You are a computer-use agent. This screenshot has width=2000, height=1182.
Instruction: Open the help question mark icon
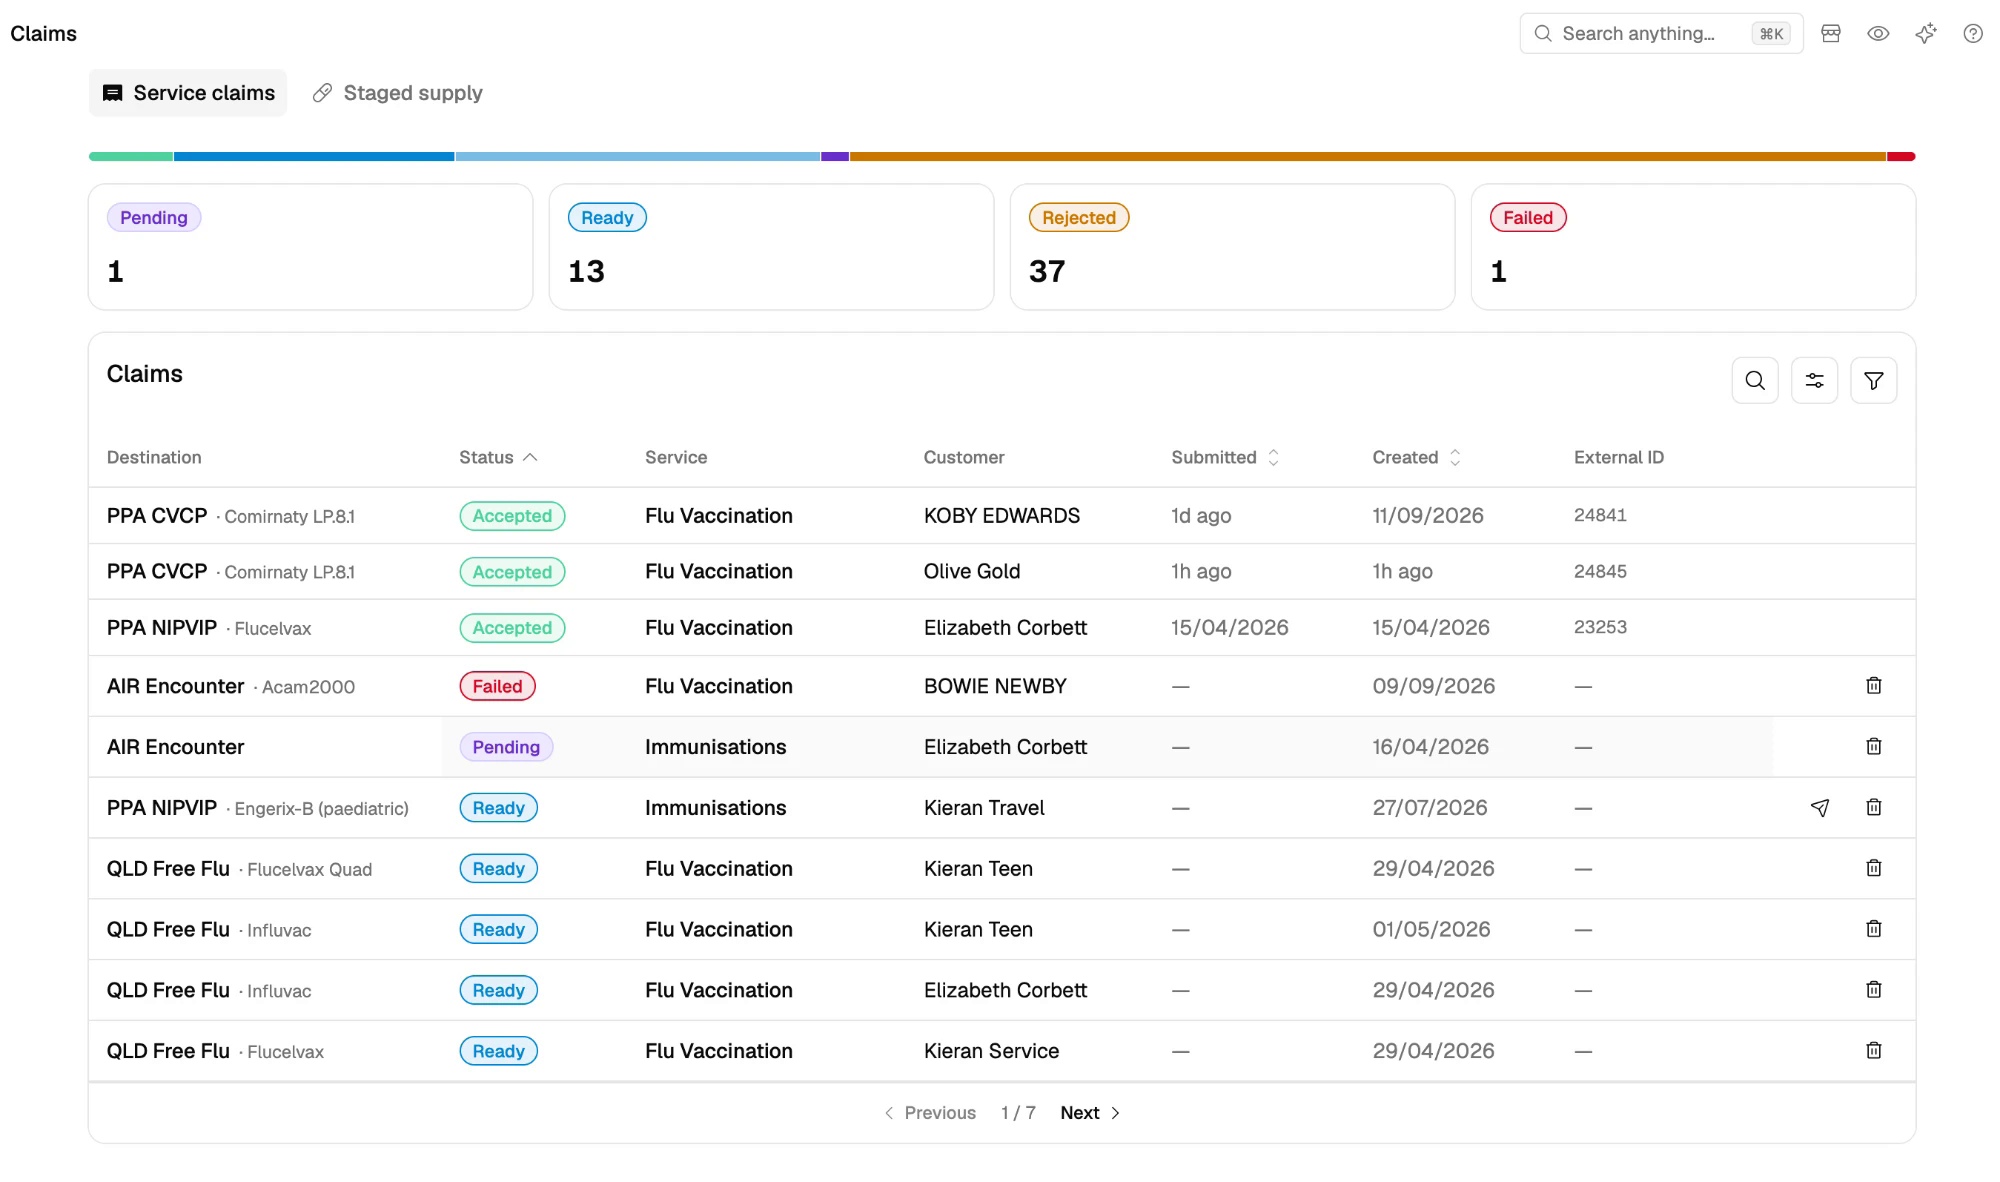point(1972,33)
